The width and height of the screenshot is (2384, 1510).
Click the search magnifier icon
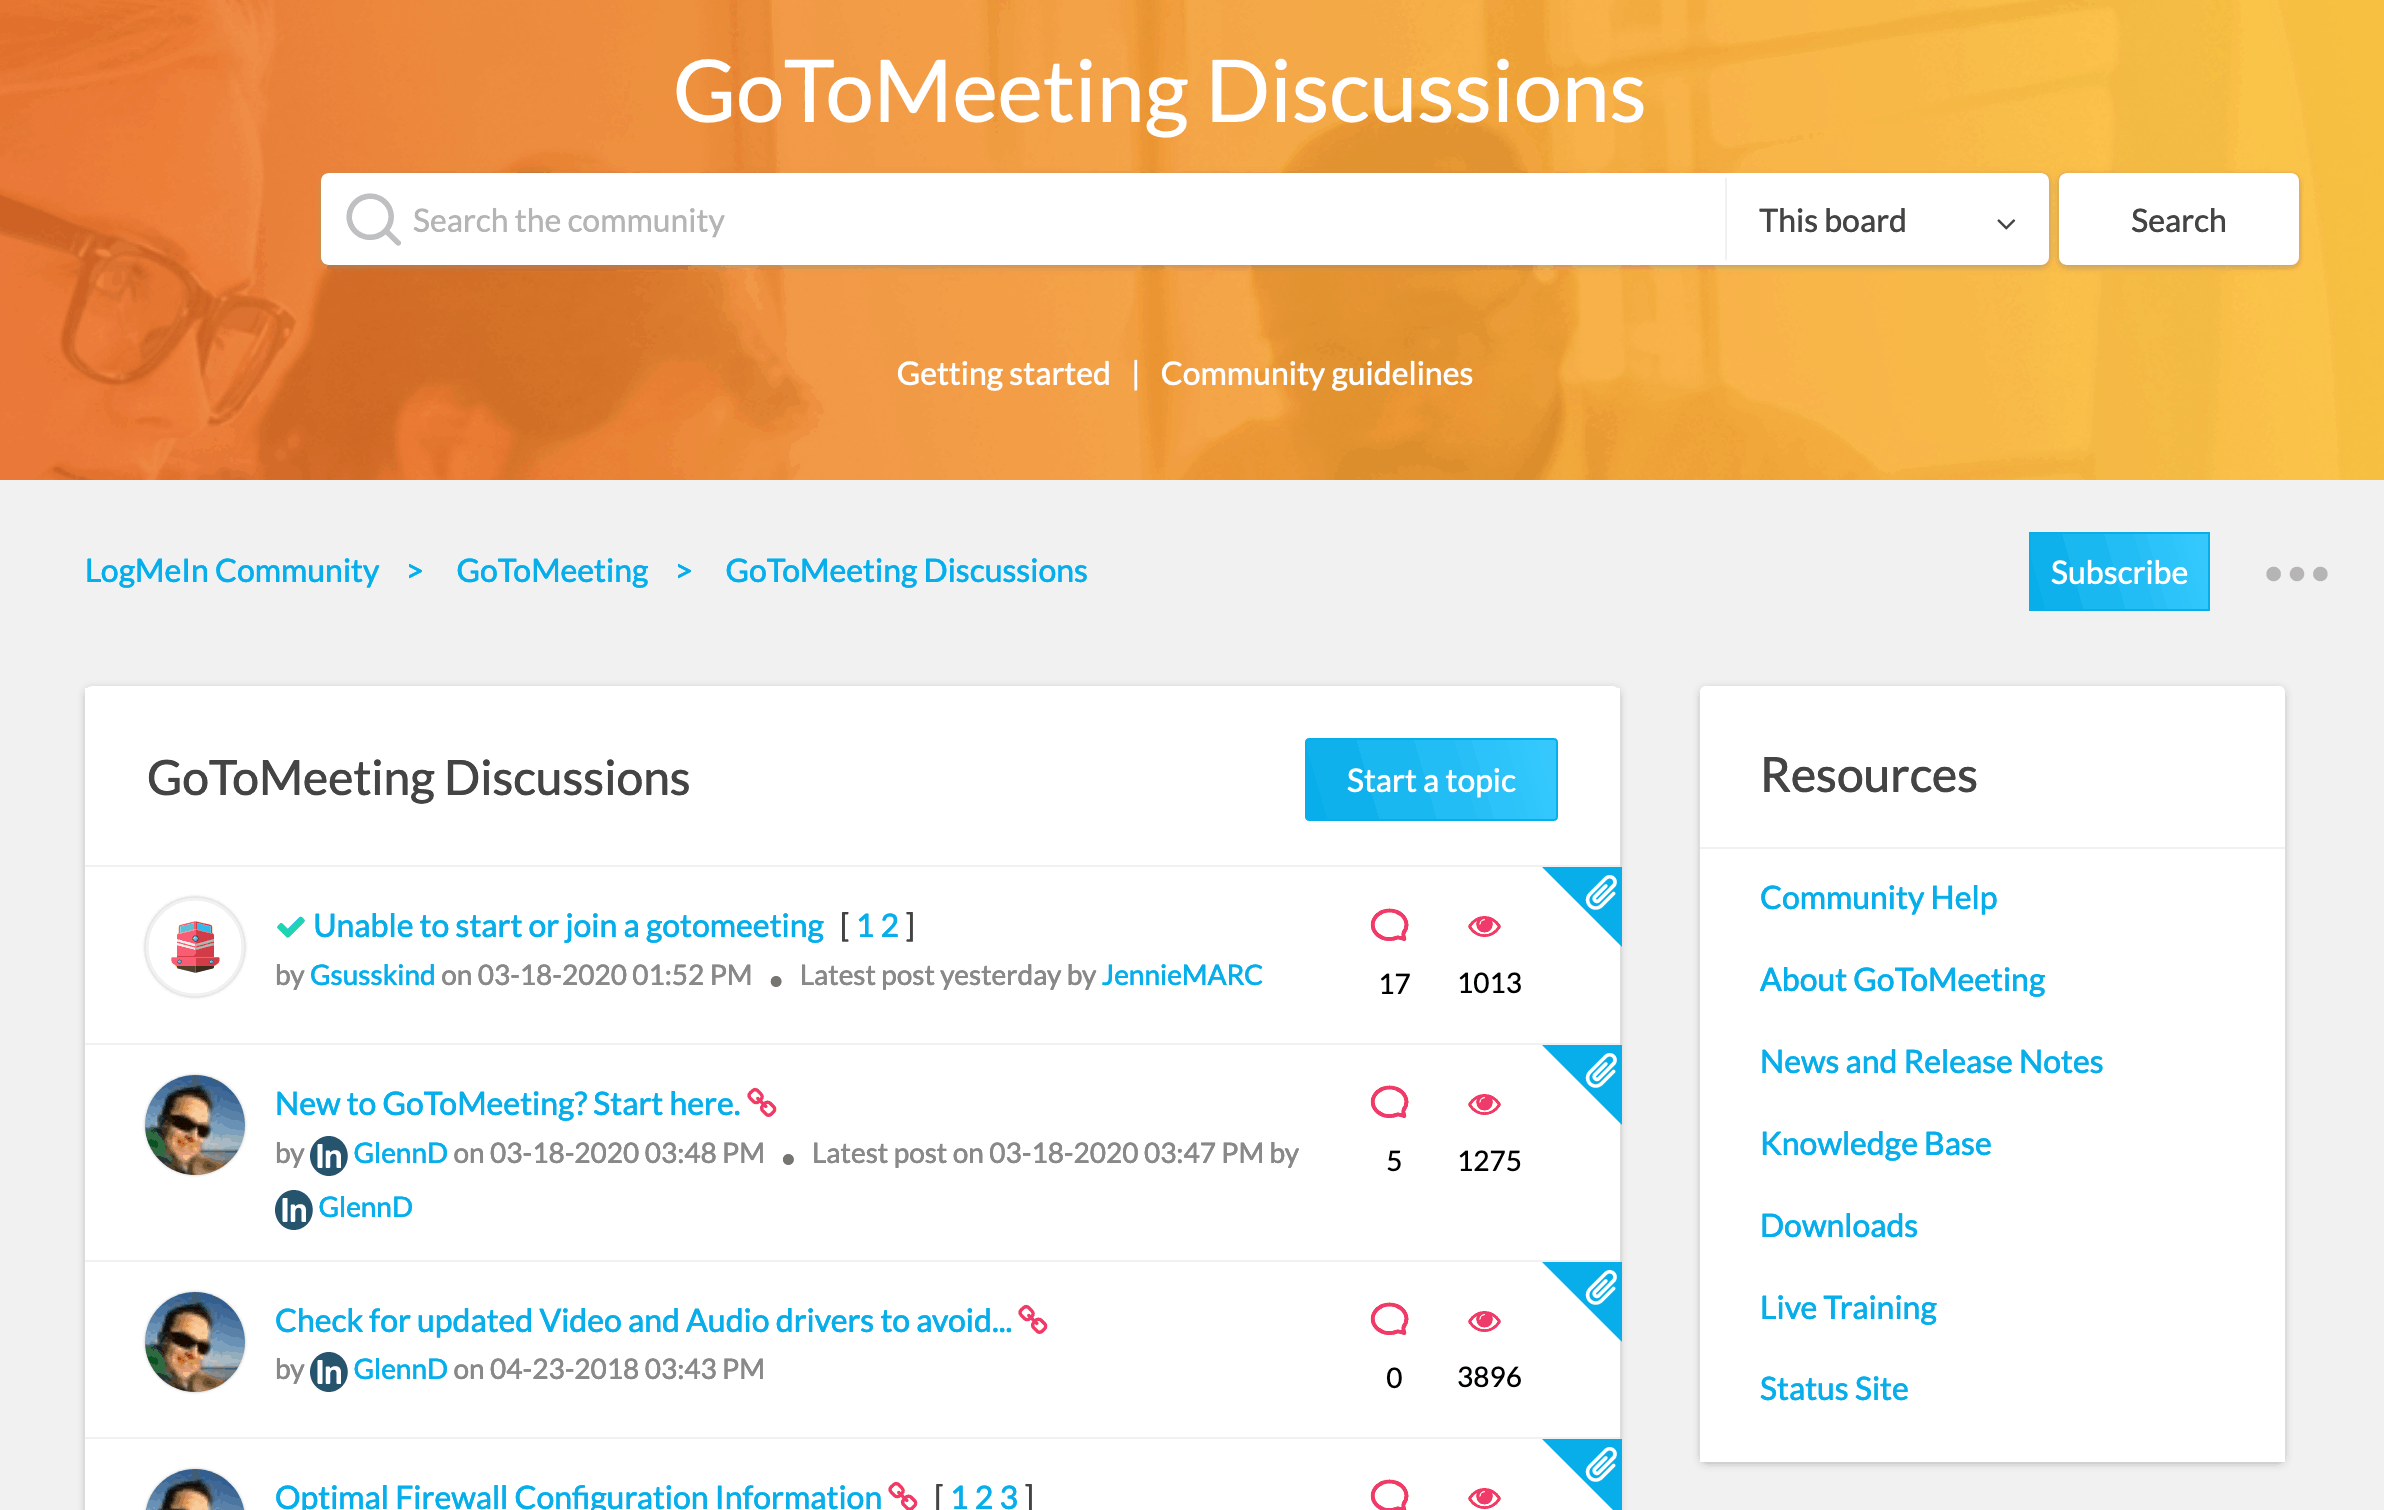(x=373, y=220)
